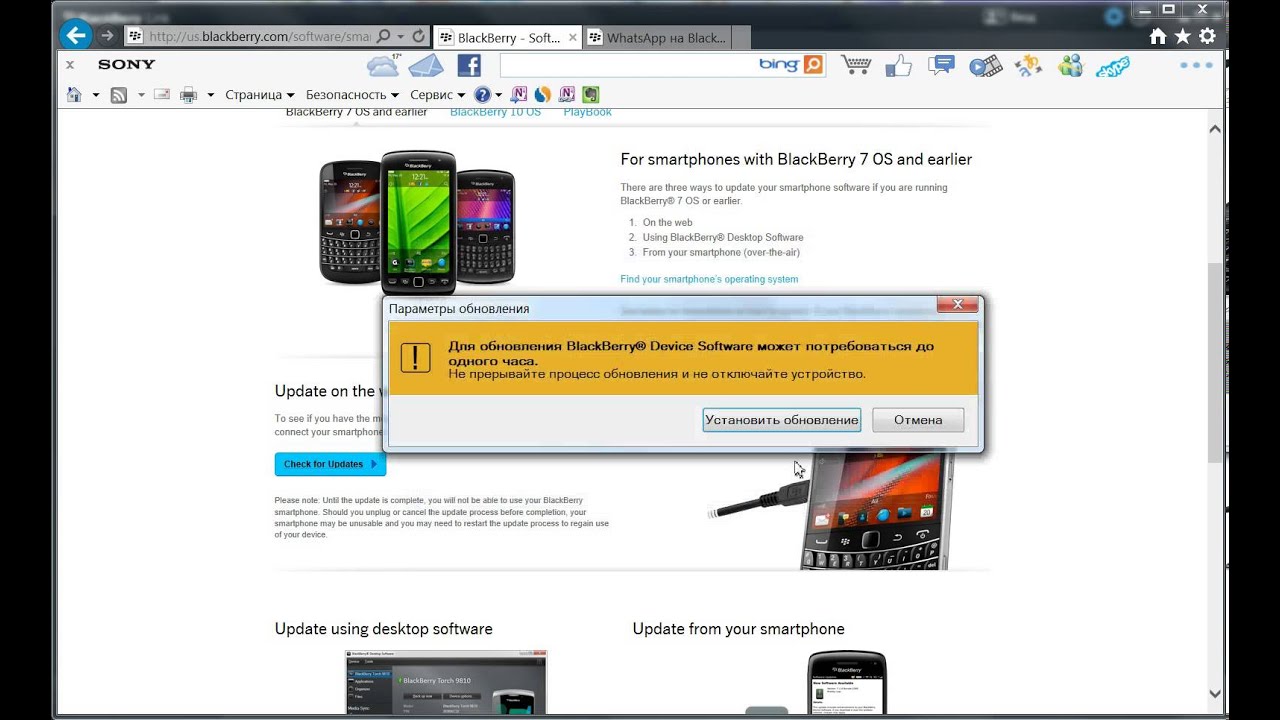
Task: Click the Bing search input field
Action: point(628,65)
